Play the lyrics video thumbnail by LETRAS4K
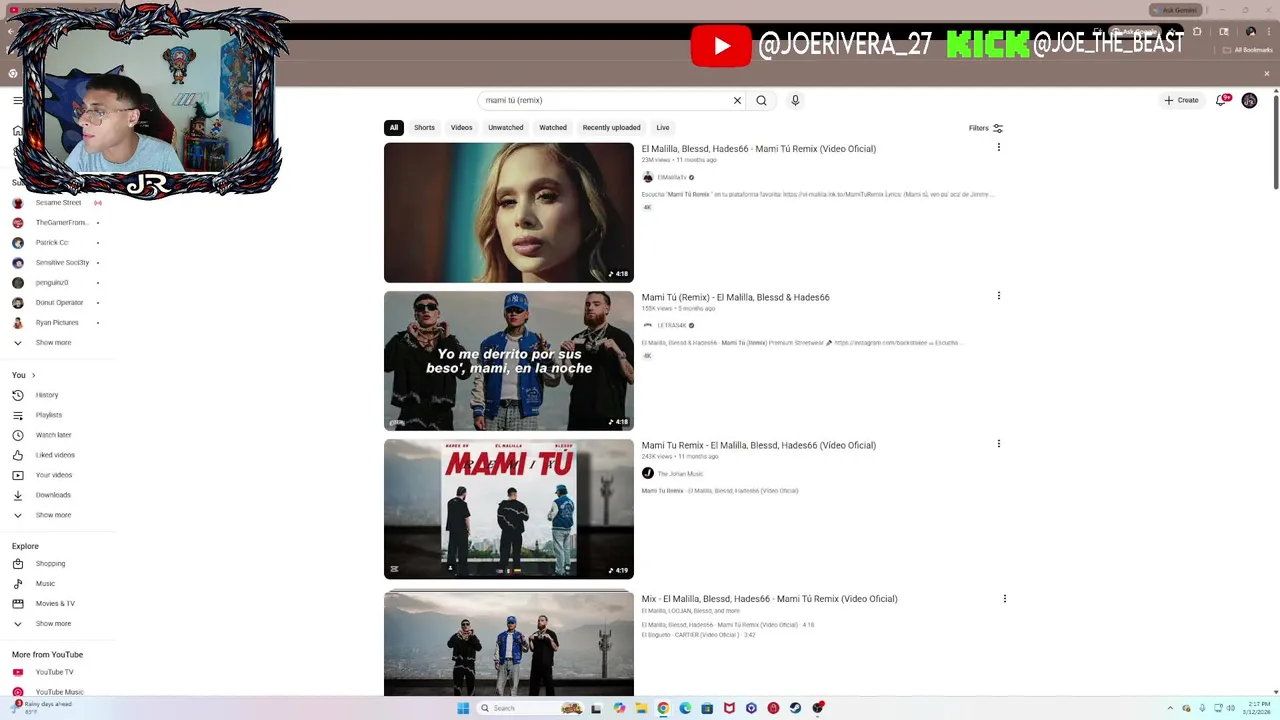The image size is (1280, 720). click(x=508, y=360)
